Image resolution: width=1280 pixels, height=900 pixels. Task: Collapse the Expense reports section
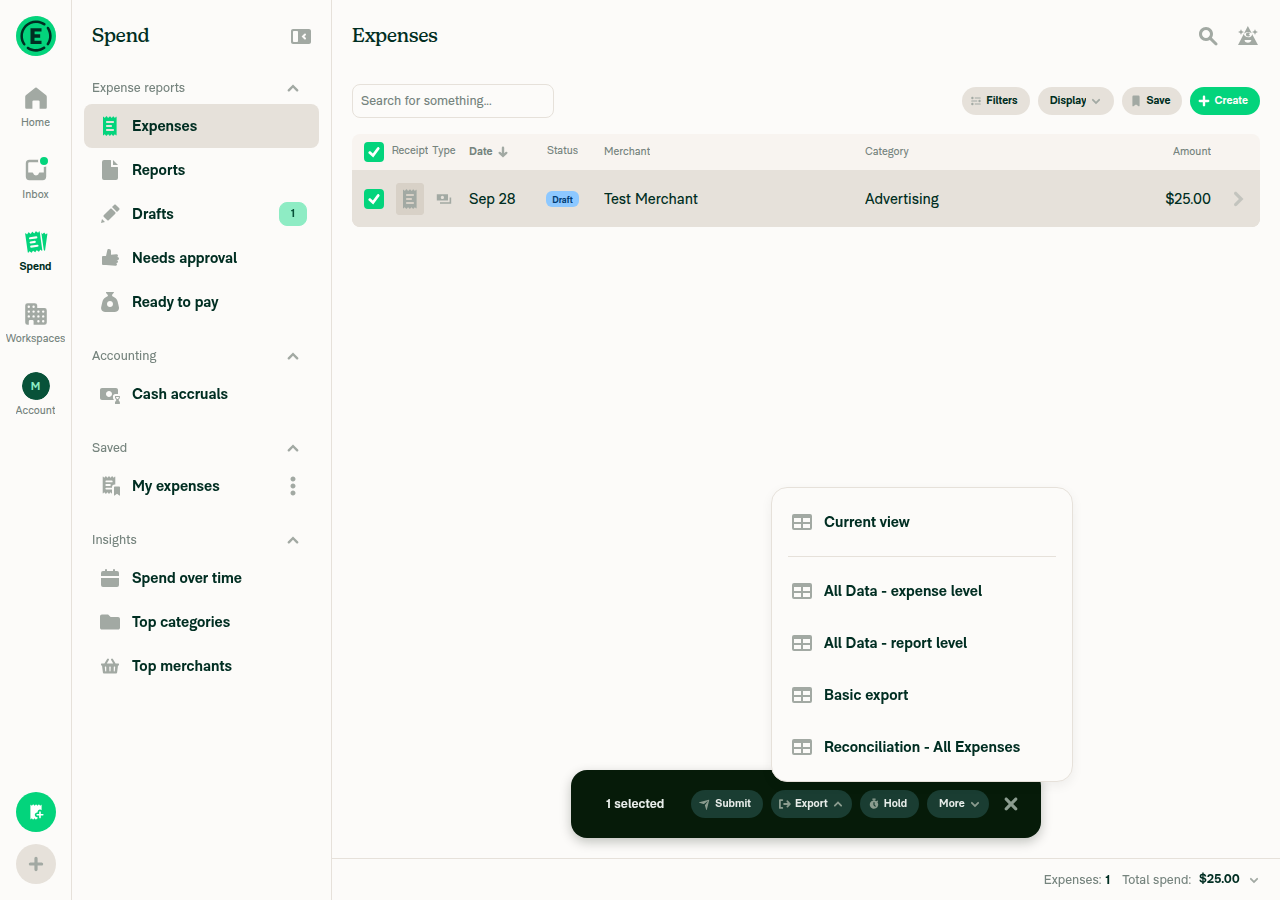tap(293, 88)
